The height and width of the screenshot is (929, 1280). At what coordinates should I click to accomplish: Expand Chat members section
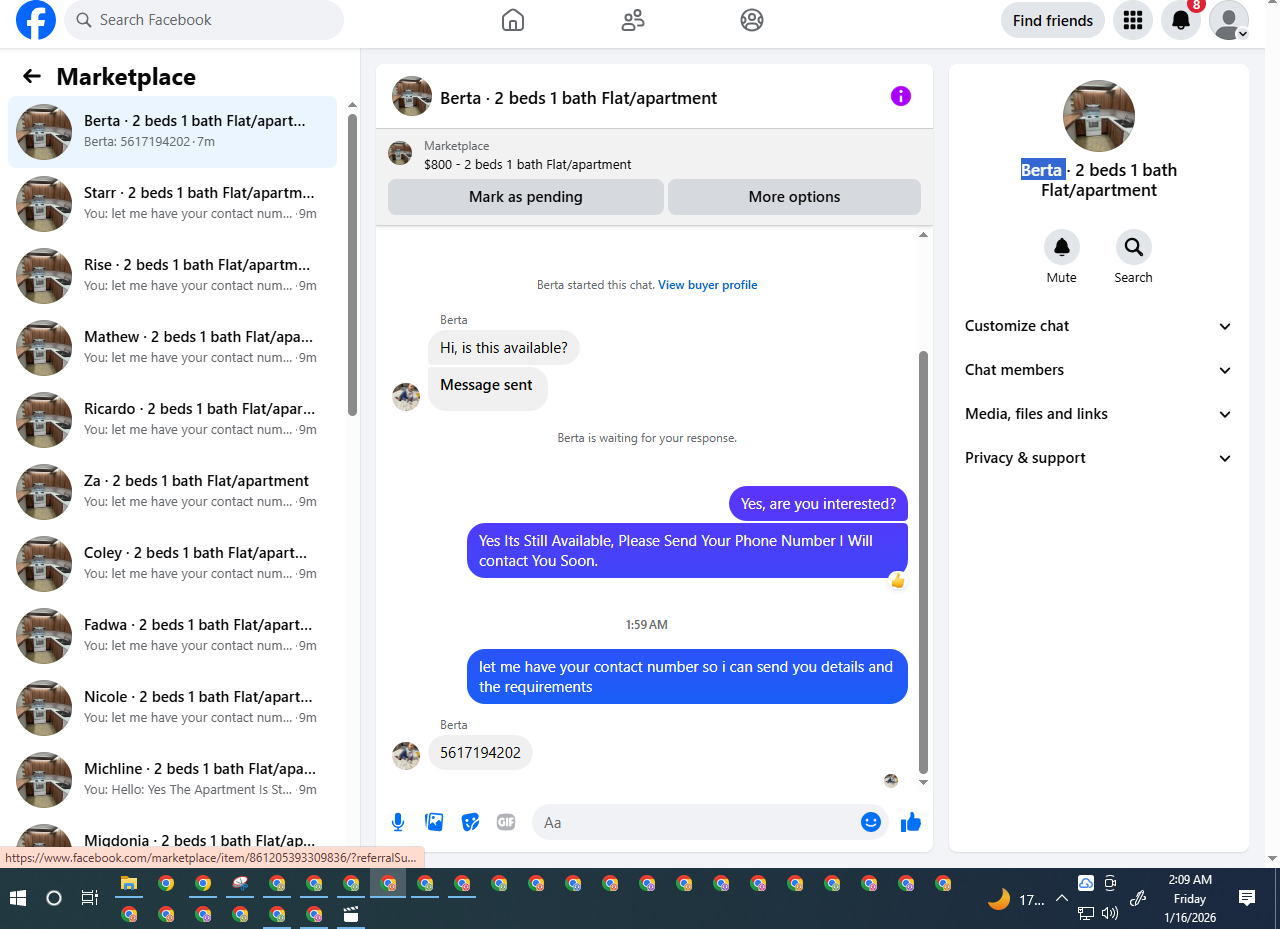tap(1099, 370)
